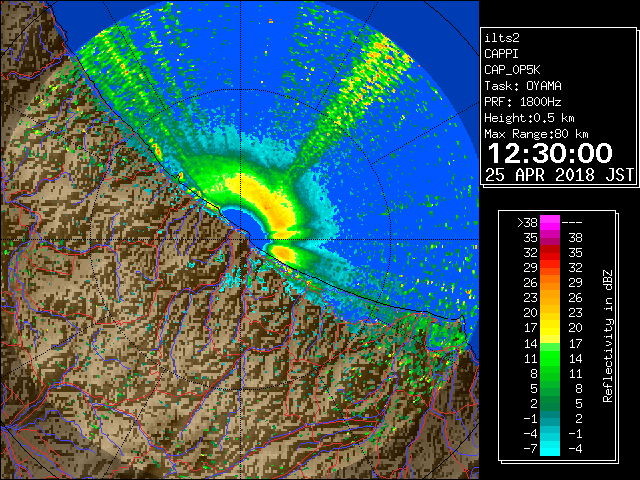640x480 pixels.
Task: Select the -7 legend label
Action: pos(530,449)
